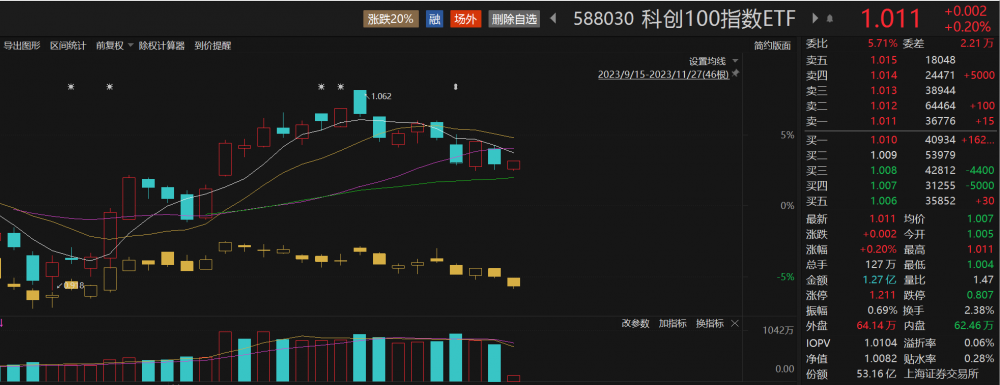Screen dimensions: 1000x385
Task: Click the last cyan volume bar in lower panel
Action: tap(494, 363)
